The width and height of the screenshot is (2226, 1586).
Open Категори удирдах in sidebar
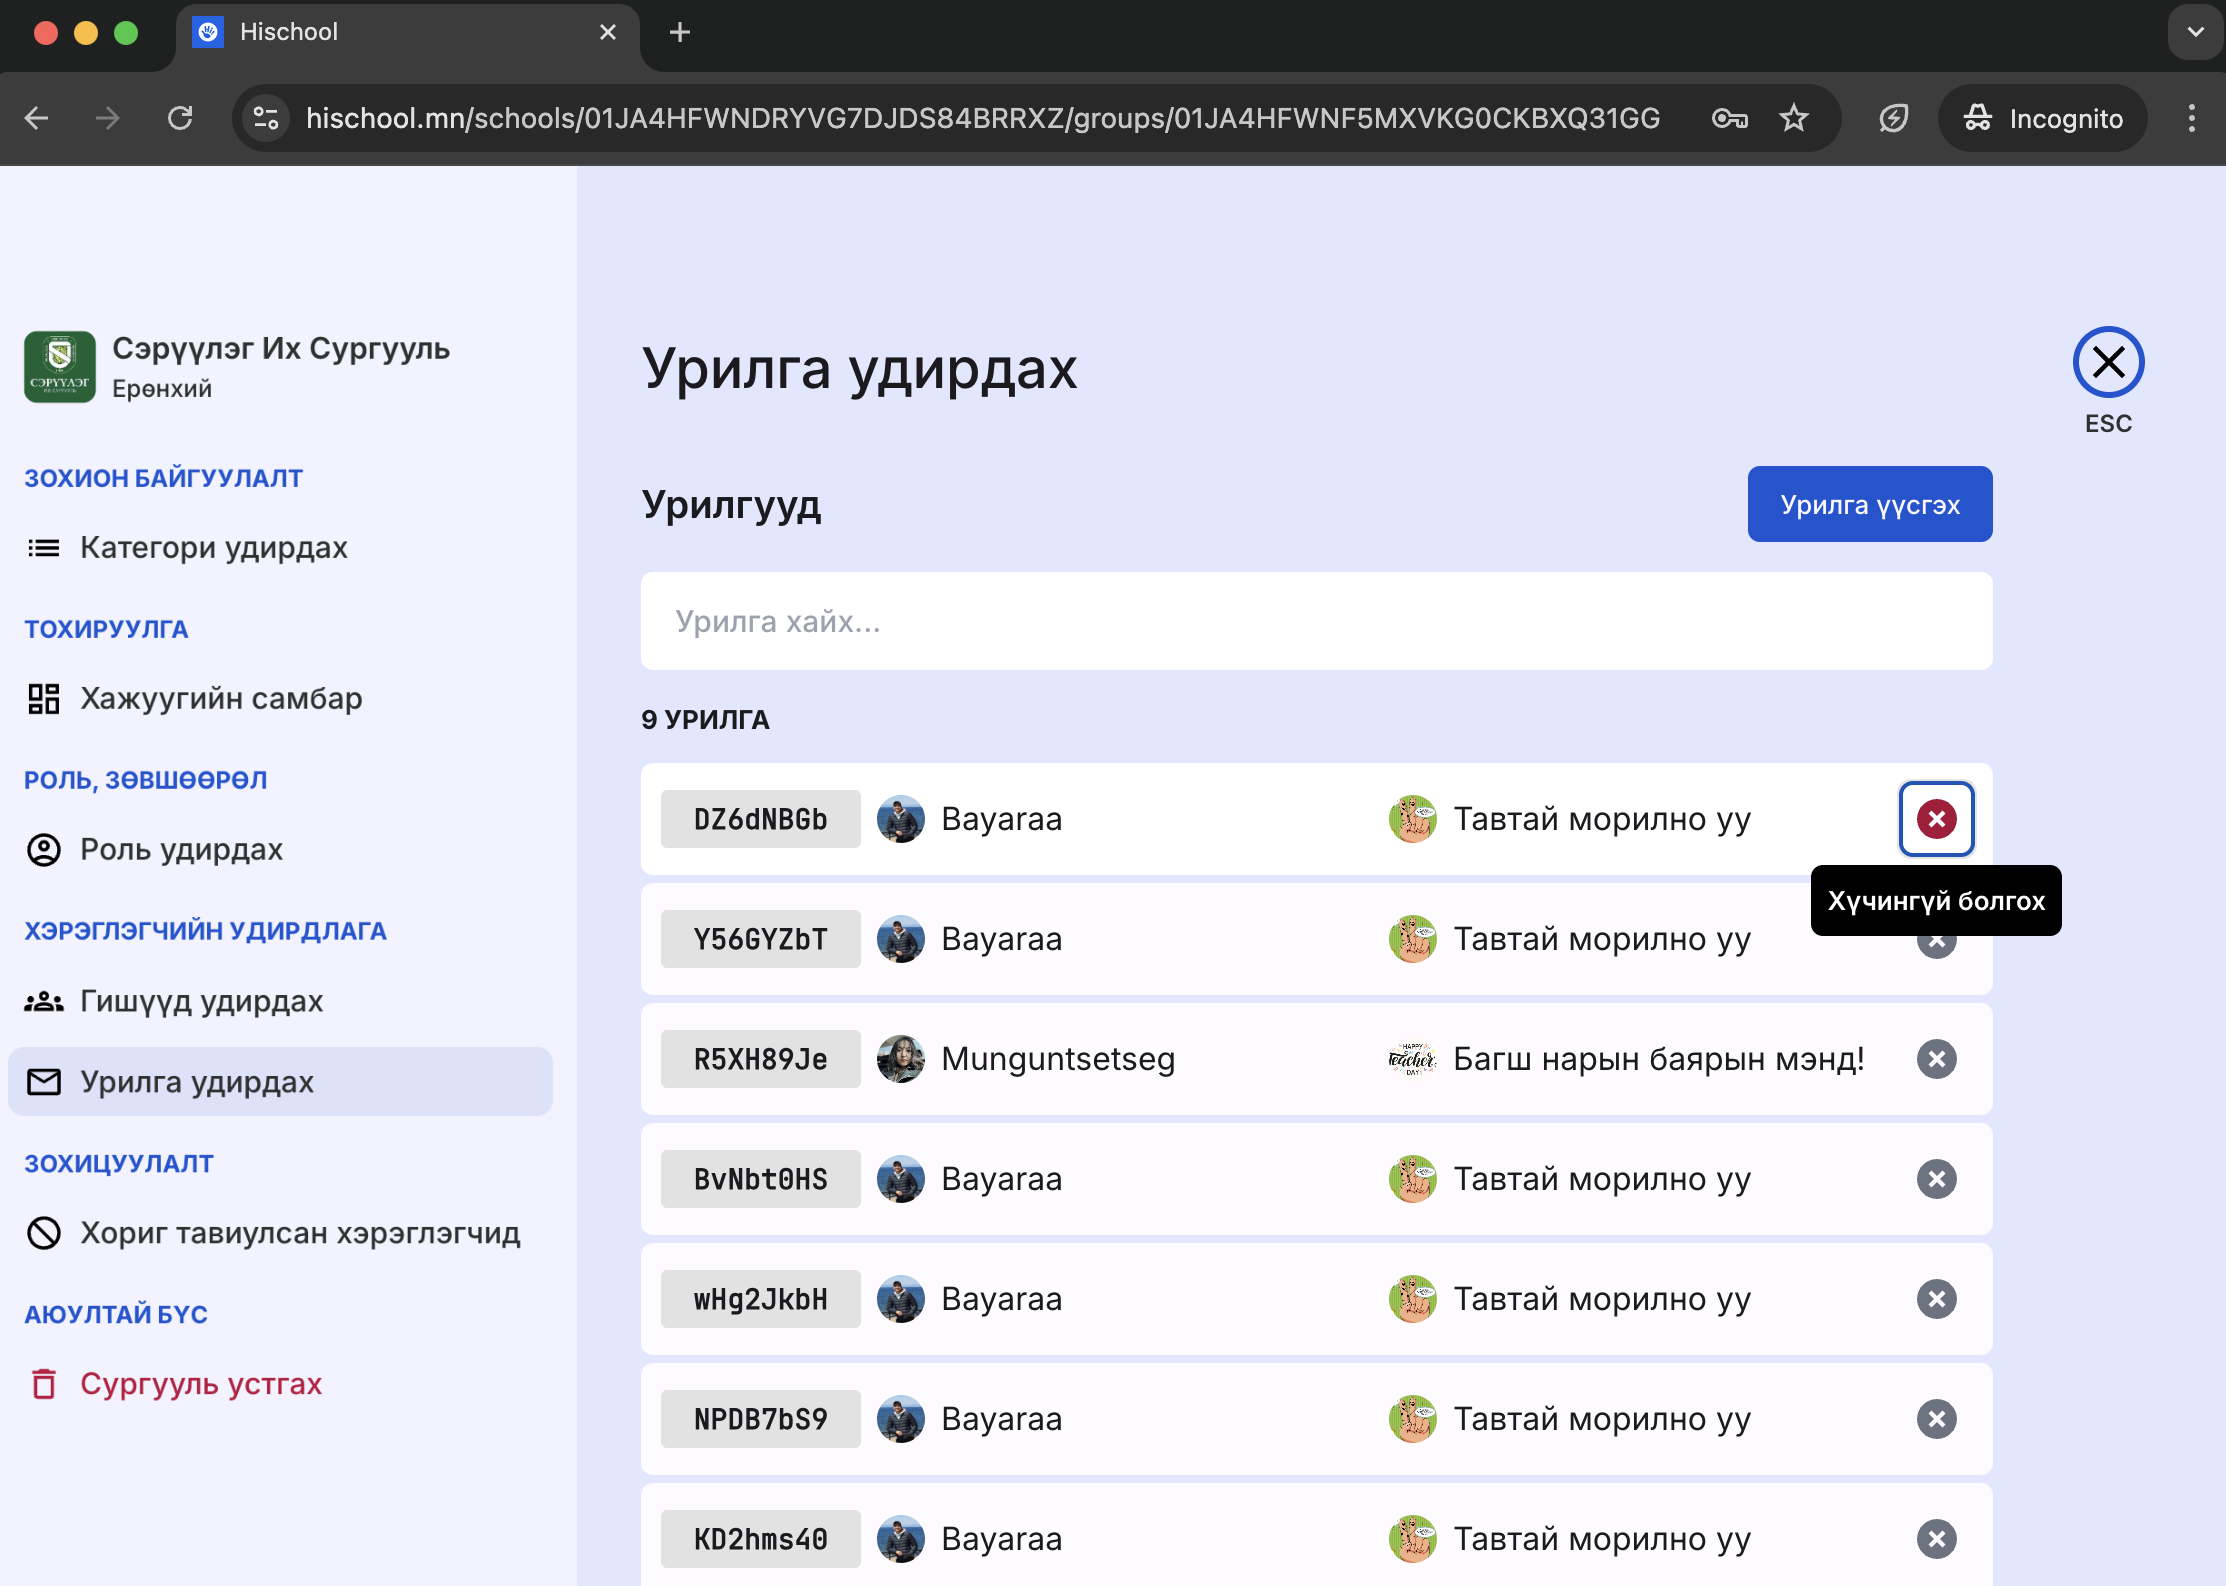[213, 547]
